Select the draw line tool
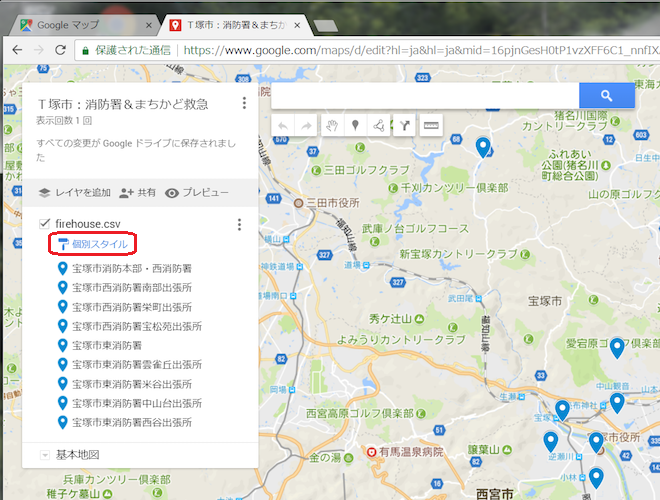This screenshot has width=660, height=500. click(378, 125)
